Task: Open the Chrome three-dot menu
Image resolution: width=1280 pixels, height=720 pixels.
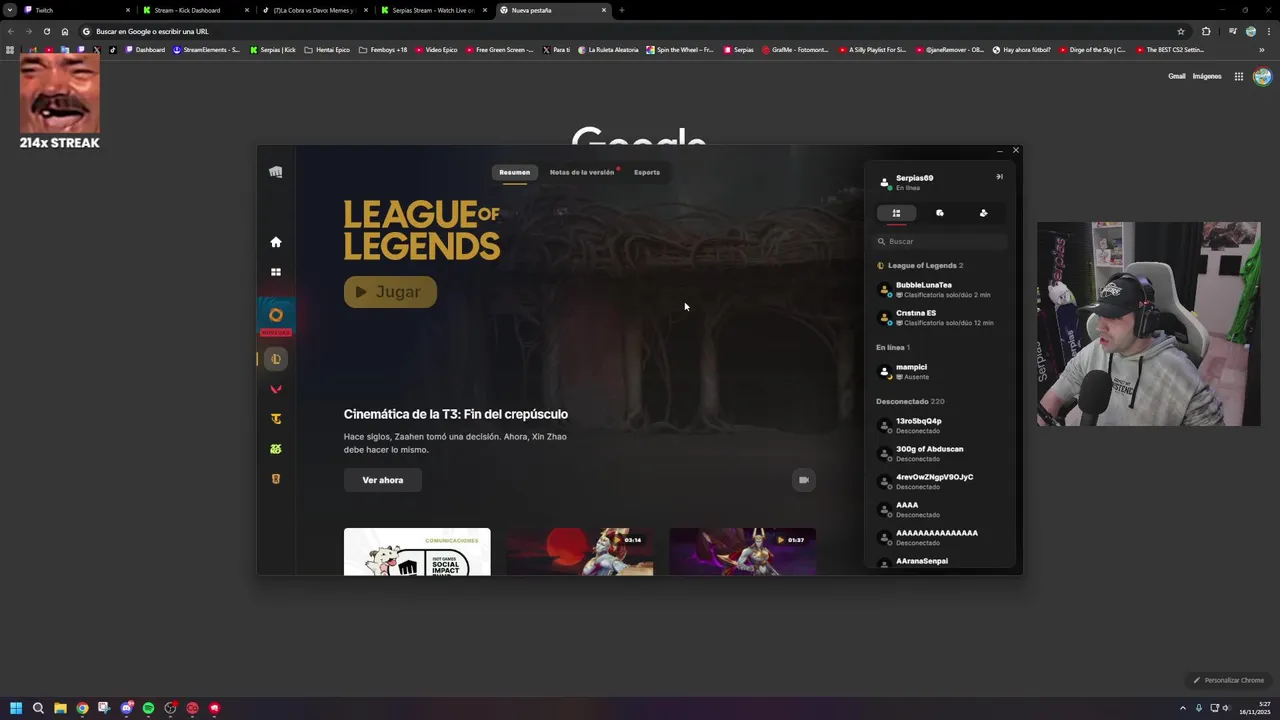Action: pyautogui.click(x=1269, y=31)
